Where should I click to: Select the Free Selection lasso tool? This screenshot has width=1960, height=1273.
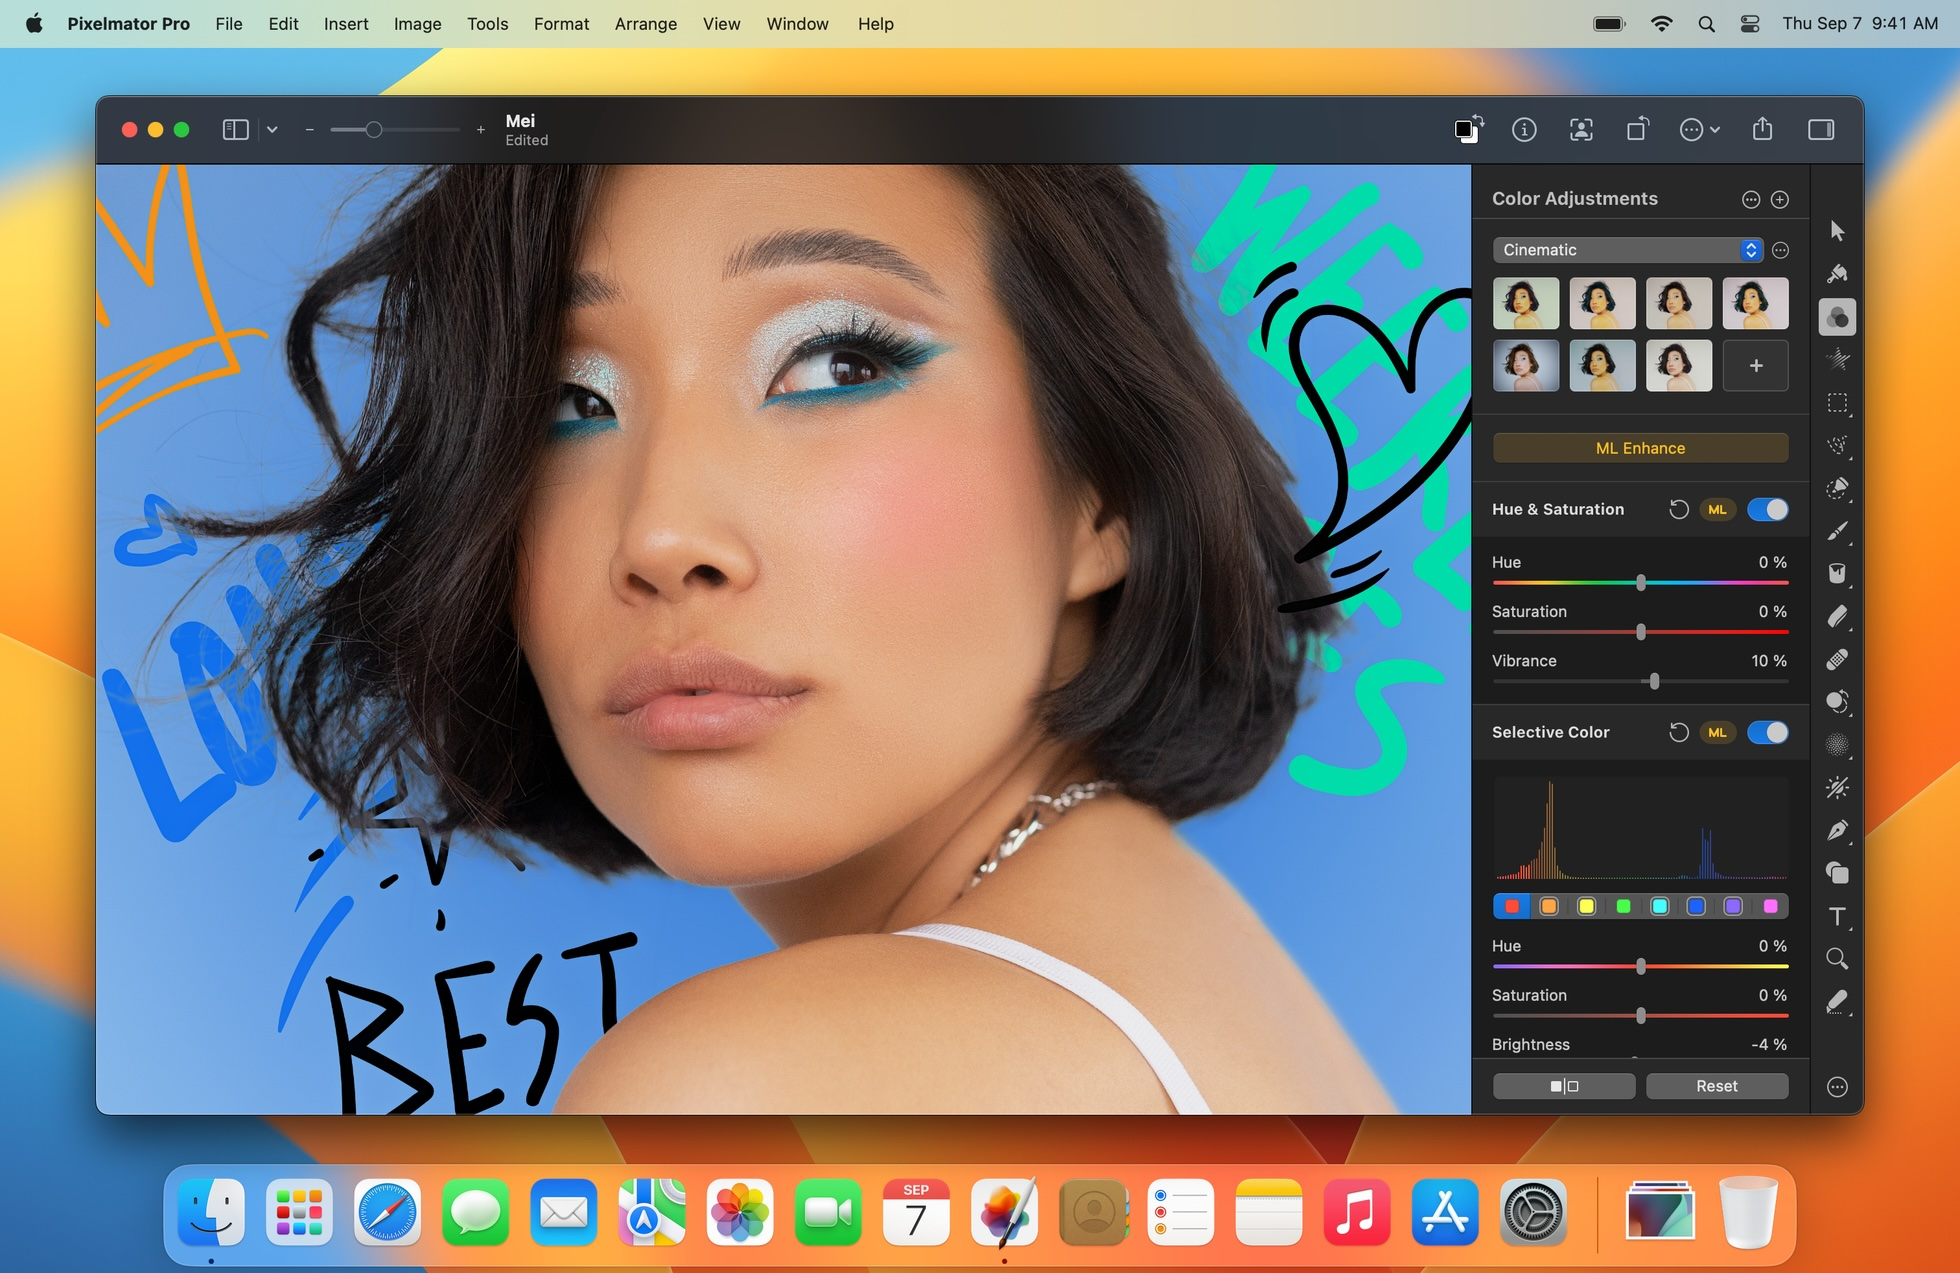tap(1837, 446)
